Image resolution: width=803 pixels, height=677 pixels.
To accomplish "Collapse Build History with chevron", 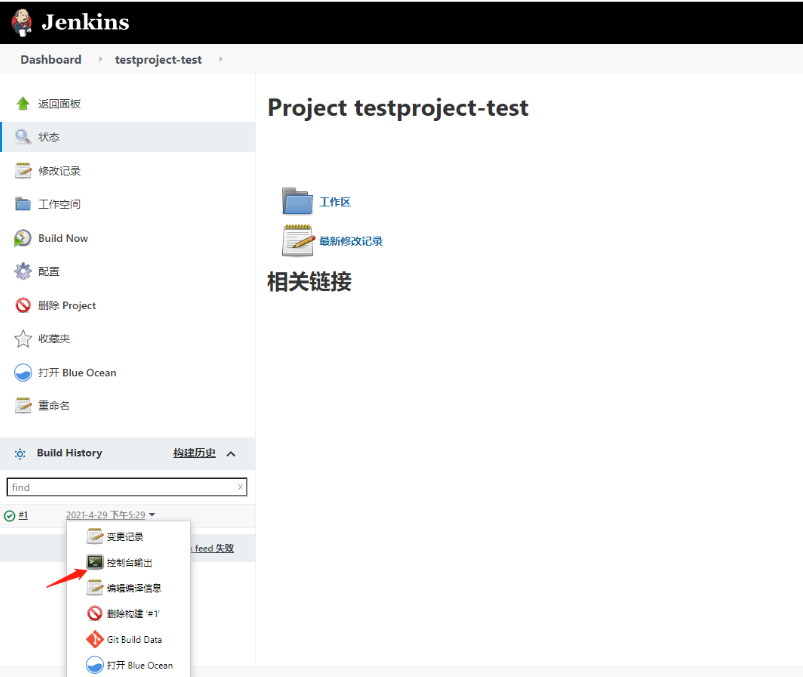I will (x=231, y=454).
